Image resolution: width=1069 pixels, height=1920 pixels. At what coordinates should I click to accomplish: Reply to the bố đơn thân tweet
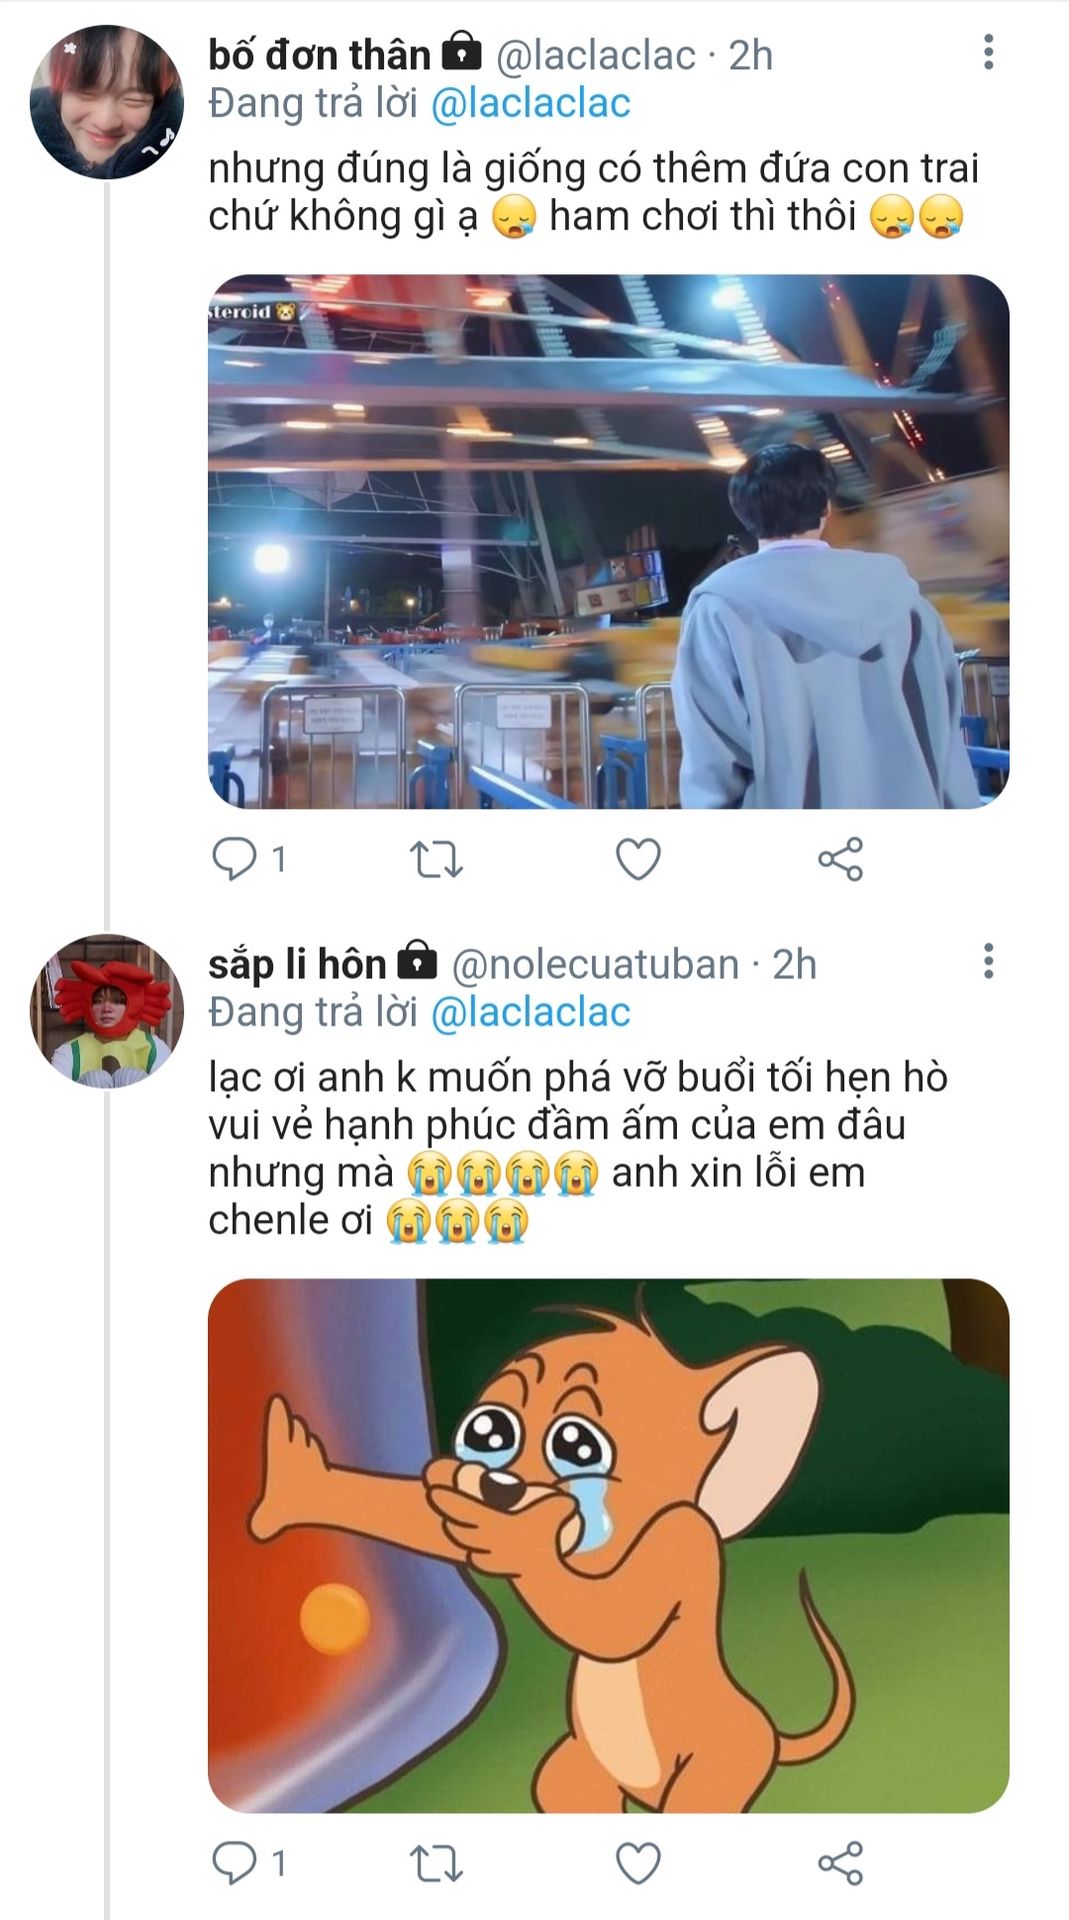[x=235, y=858]
